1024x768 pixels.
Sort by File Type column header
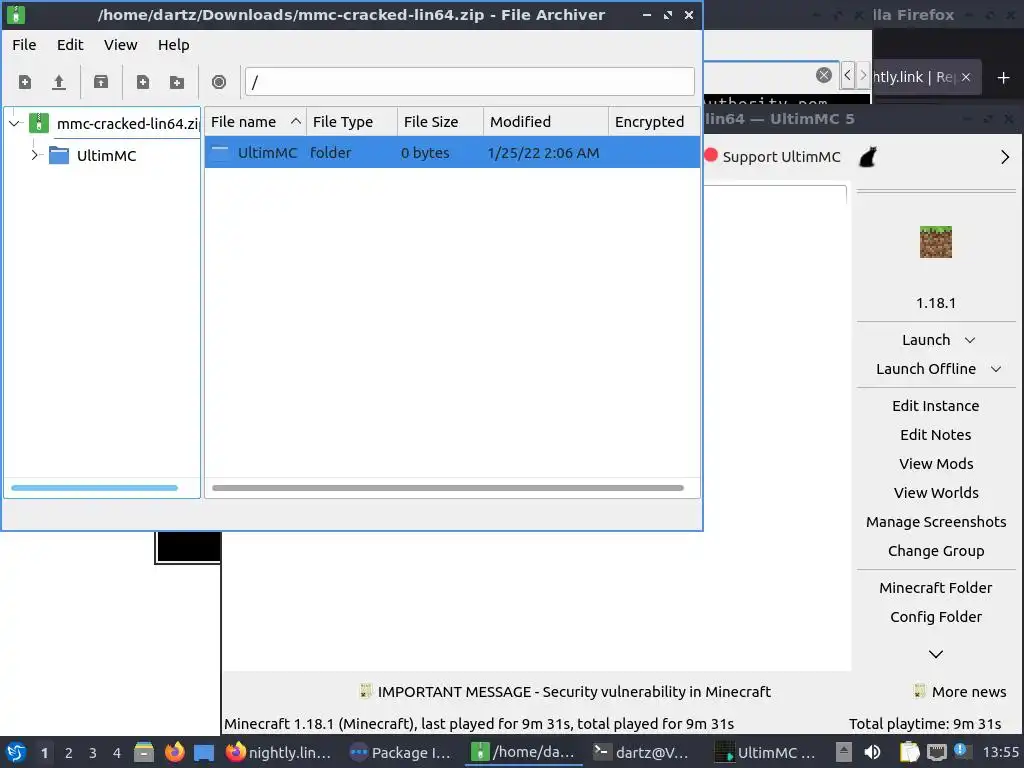(351, 122)
